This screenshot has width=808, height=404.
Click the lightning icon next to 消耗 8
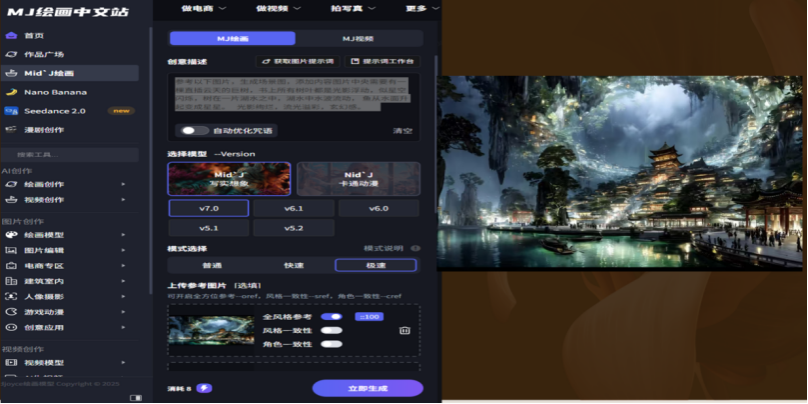204,388
